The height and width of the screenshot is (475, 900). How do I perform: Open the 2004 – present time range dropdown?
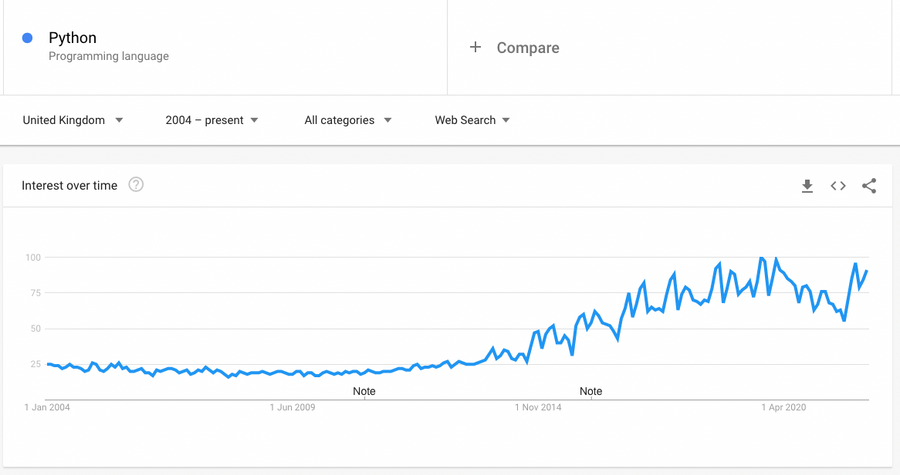[212, 120]
